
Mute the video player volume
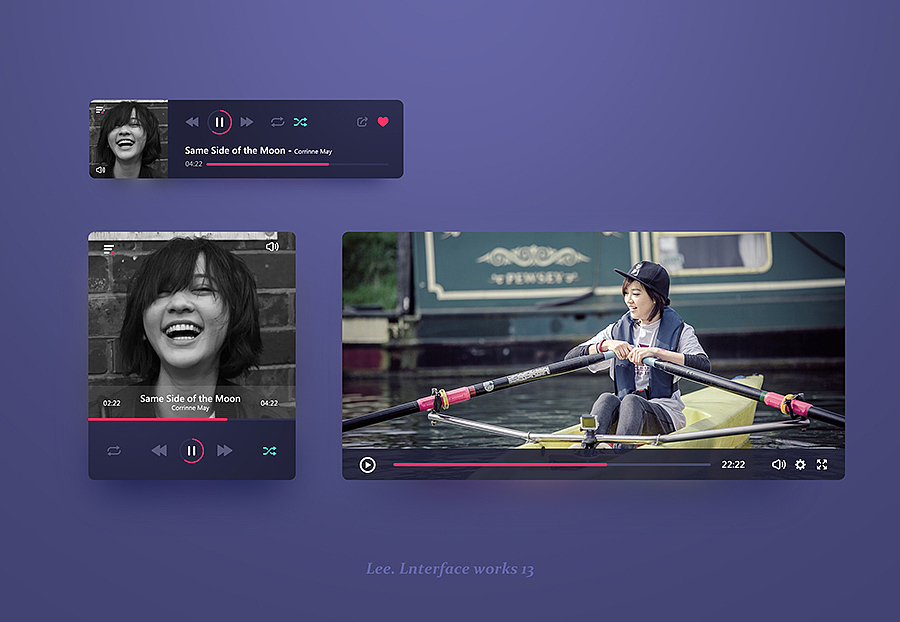coord(778,465)
